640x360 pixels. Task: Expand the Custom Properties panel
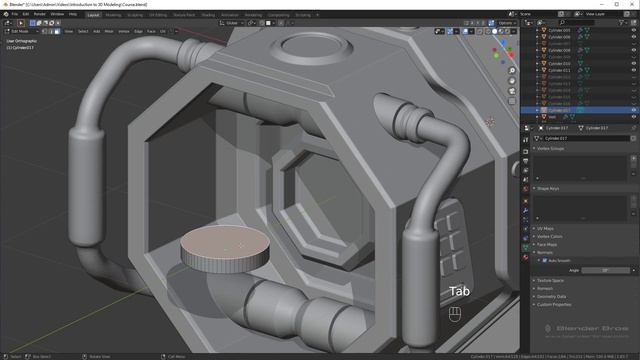(x=553, y=304)
